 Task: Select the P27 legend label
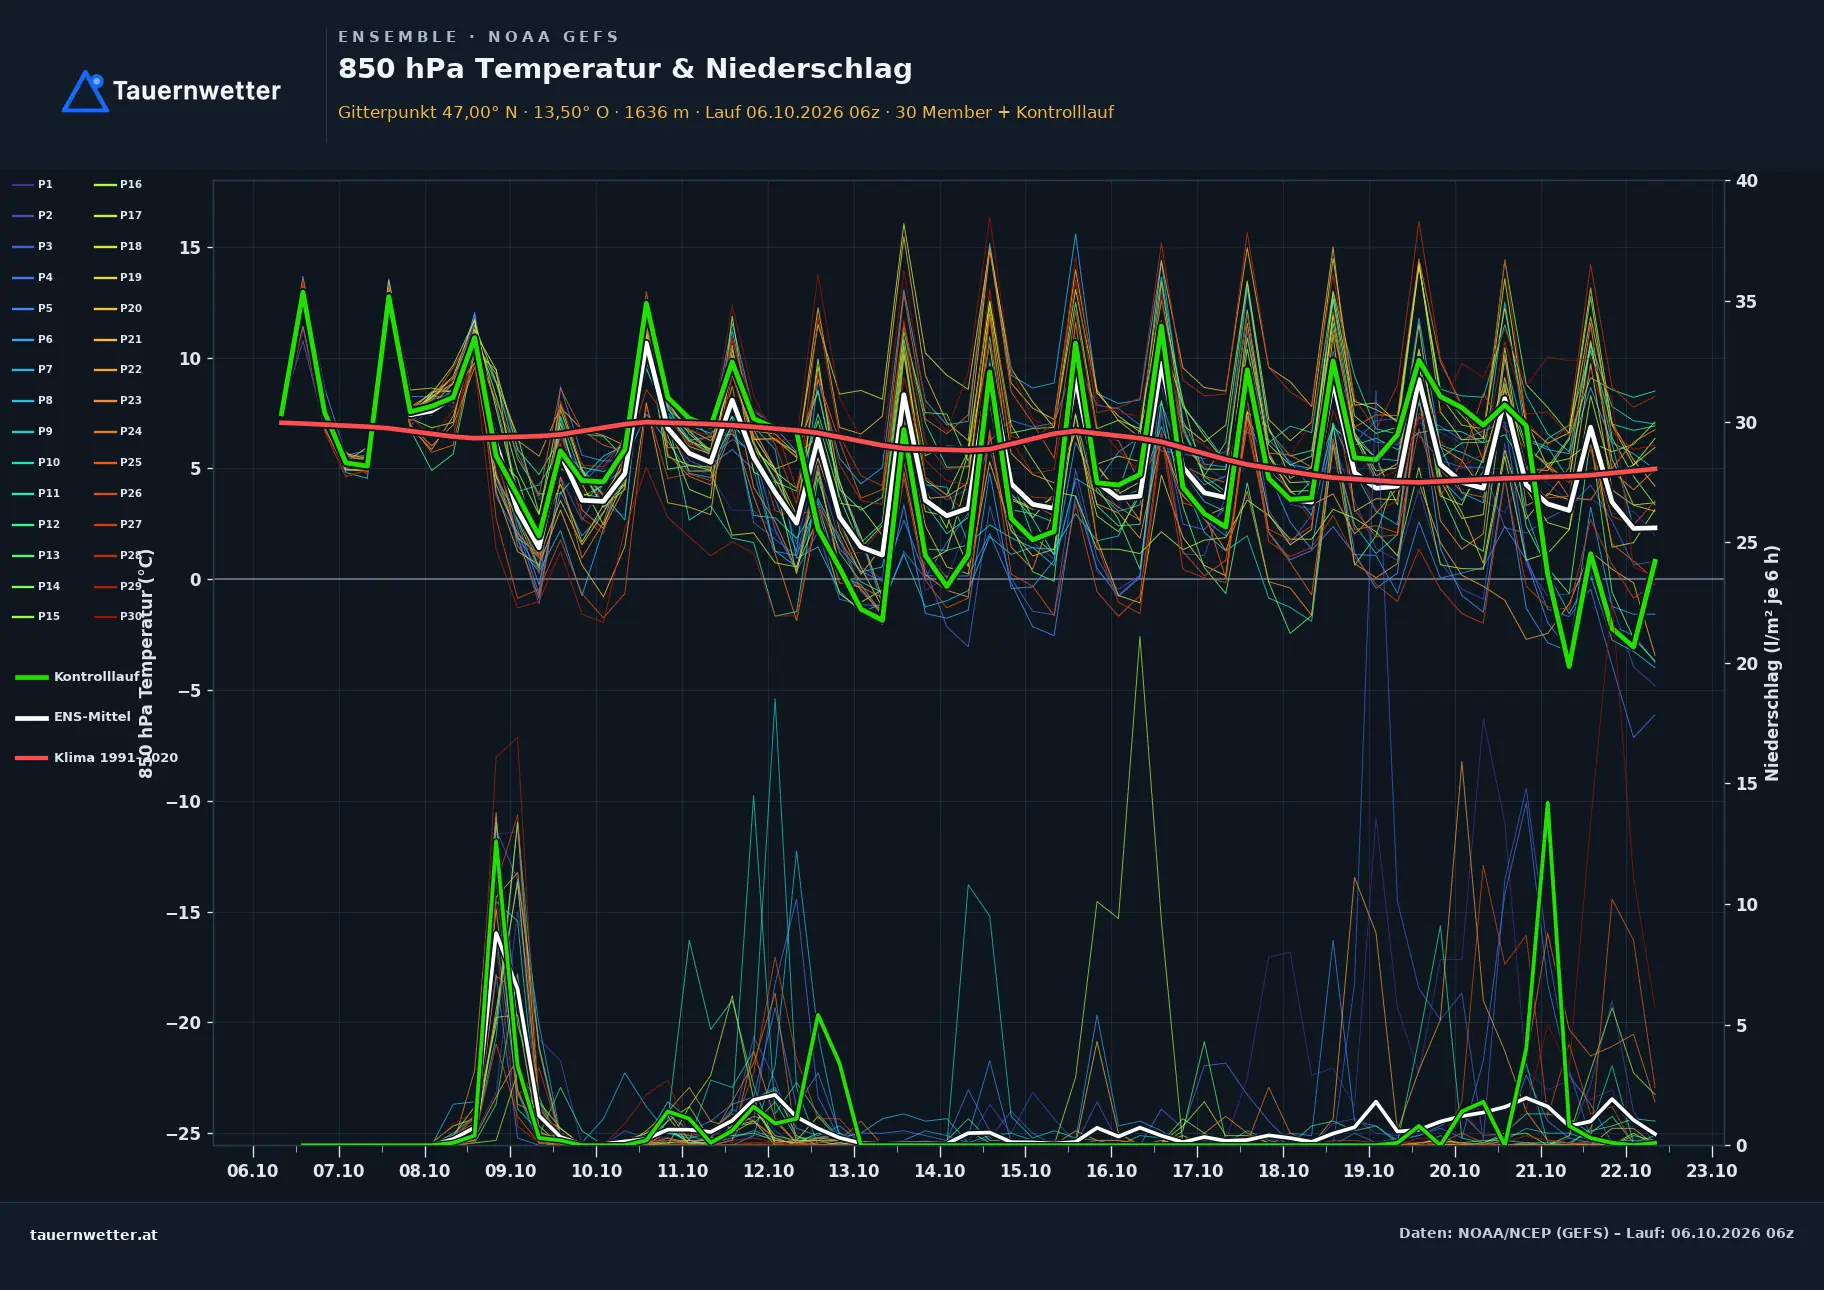(x=131, y=524)
